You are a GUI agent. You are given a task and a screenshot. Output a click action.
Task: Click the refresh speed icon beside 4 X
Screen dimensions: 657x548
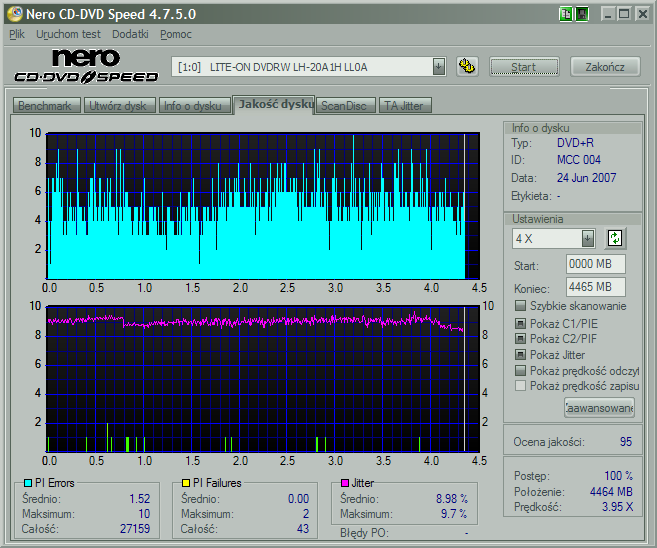615,238
